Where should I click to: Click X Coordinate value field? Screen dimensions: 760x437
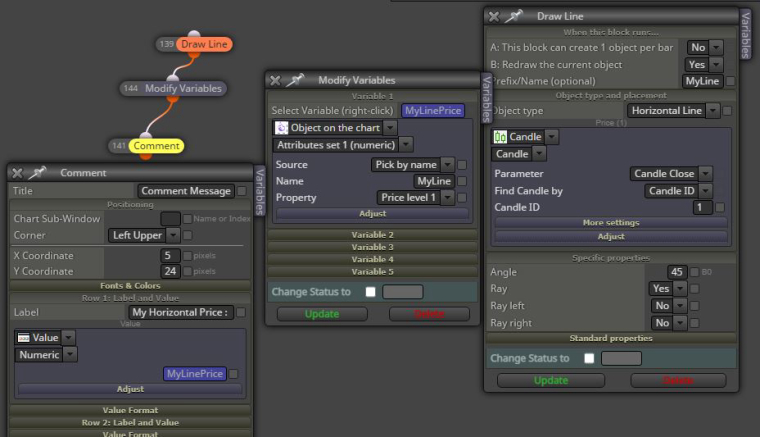pos(170,255)
